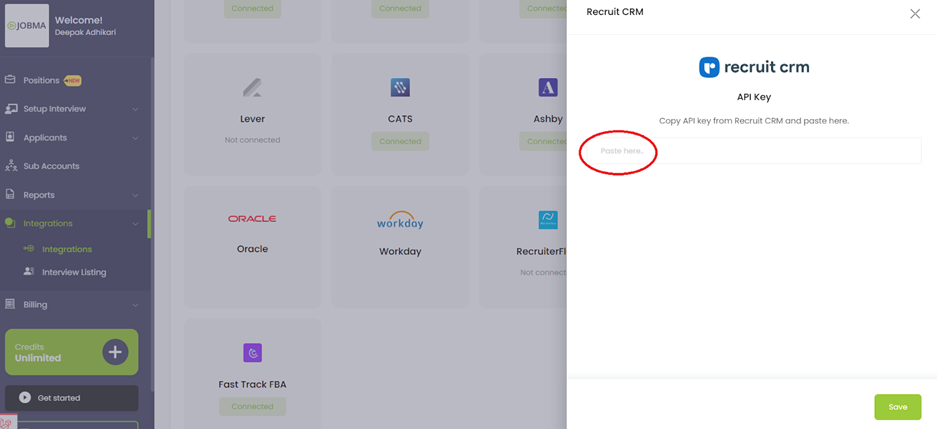This screenshot has width=937, height=429.
Task: Click the Sub Accounts hierarchy icon
Action: (x=10, y=166)
